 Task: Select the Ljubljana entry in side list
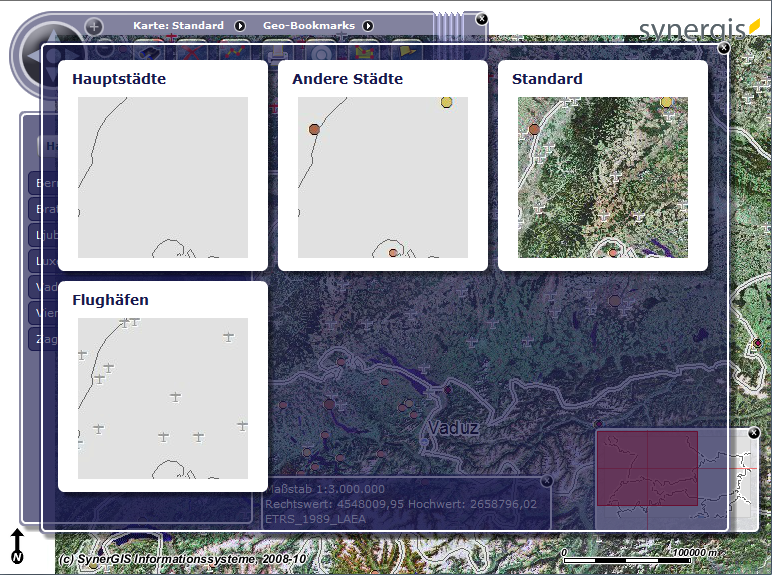tap(44, 235)
